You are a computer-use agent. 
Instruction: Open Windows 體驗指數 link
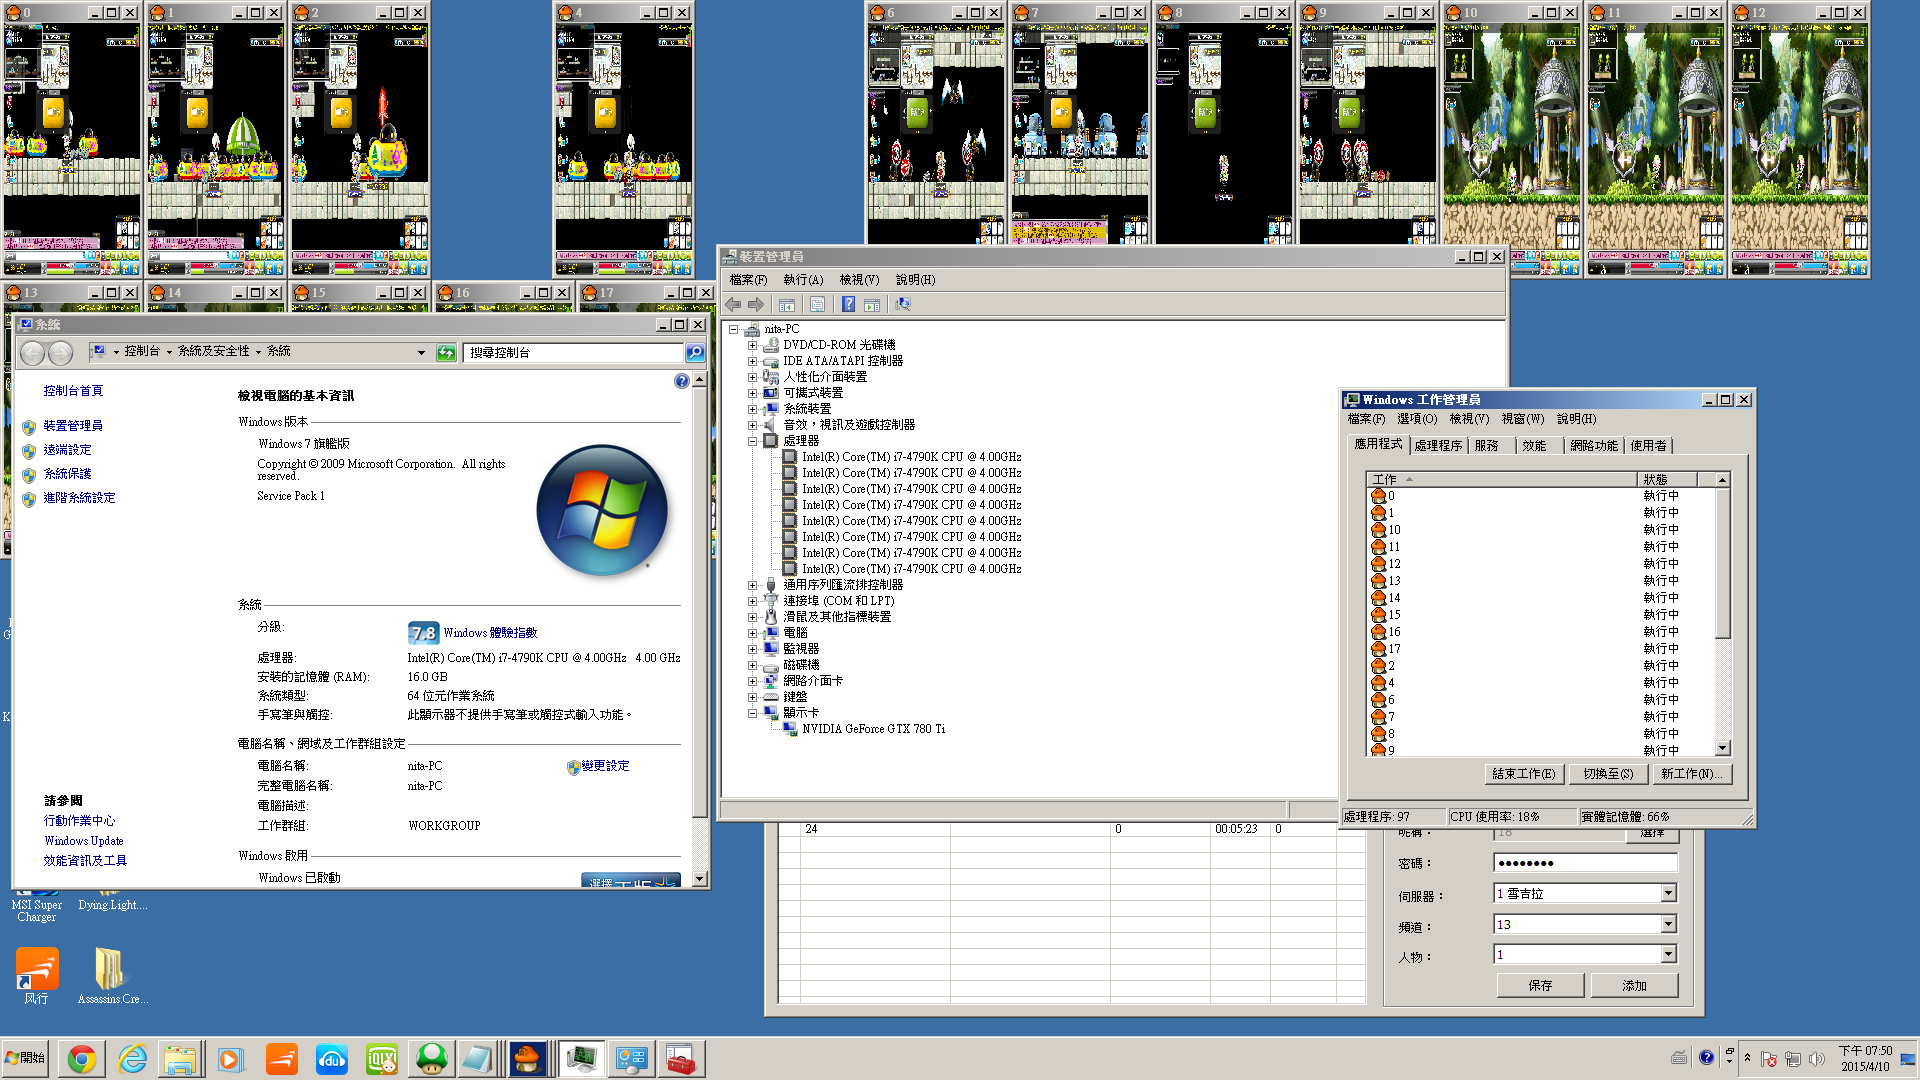coord(490,633)
